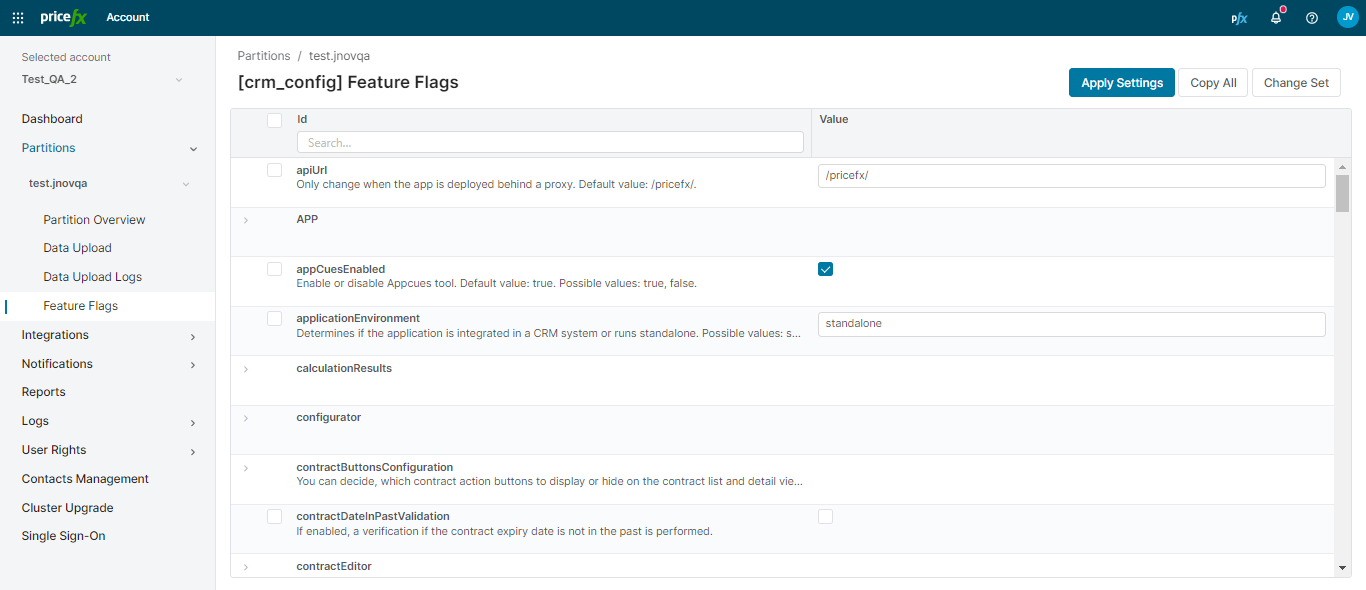Open the help question mark icon
Image resolution: width=1366 pixels, height=590 pixels.
[x=1312, y=18]
